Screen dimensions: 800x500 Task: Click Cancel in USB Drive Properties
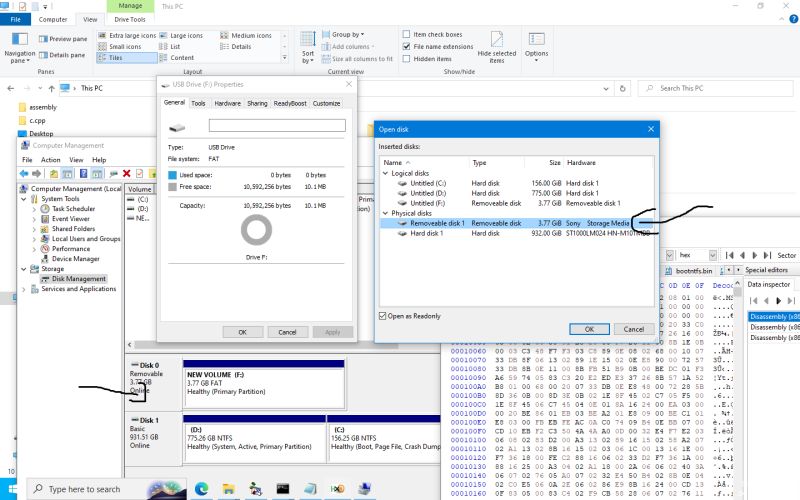(287, 332)
